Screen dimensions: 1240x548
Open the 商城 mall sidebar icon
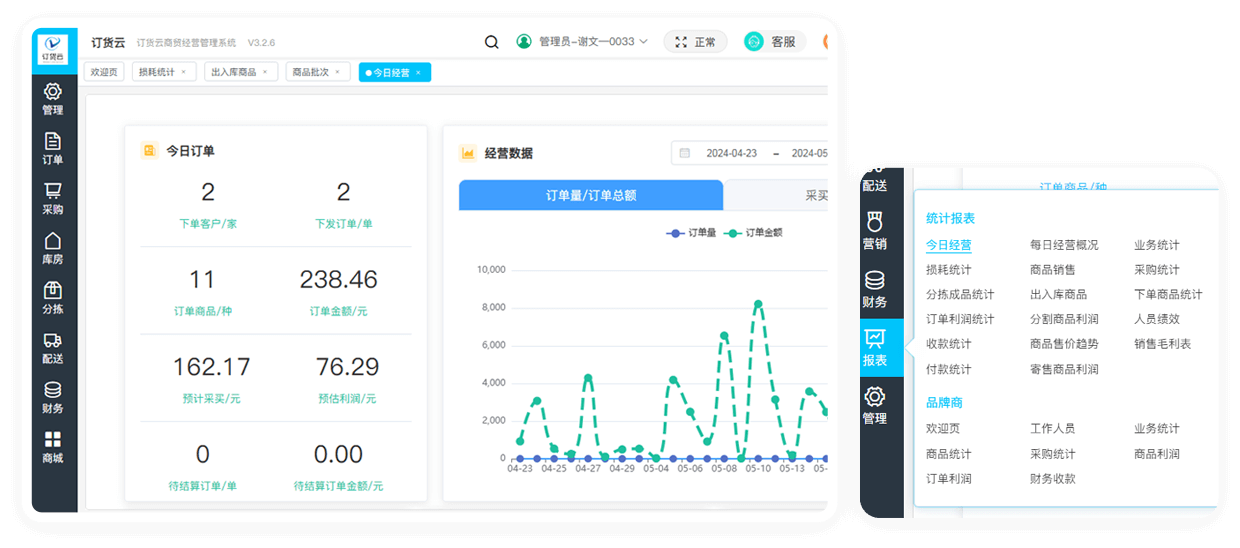pyautogui.click(x=53, y=447)
